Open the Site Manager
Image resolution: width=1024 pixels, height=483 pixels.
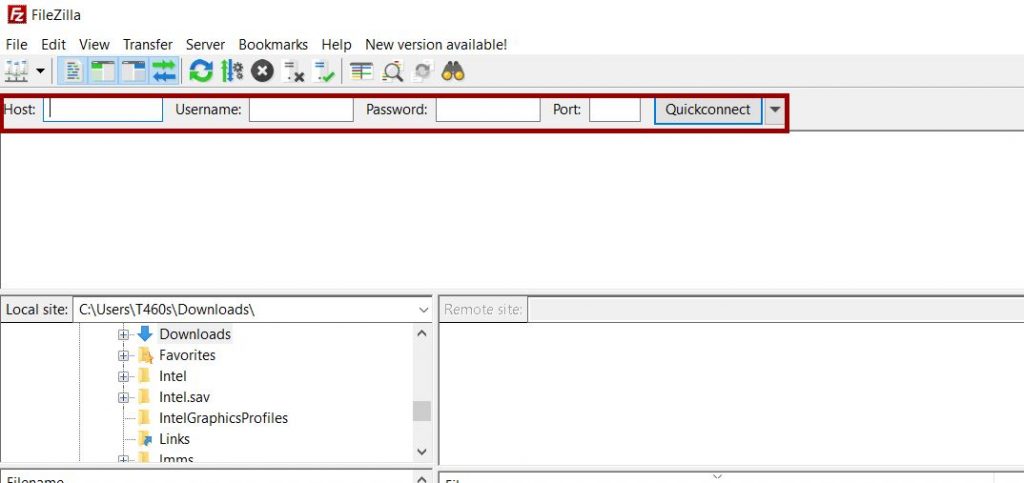tap(16, 70)
